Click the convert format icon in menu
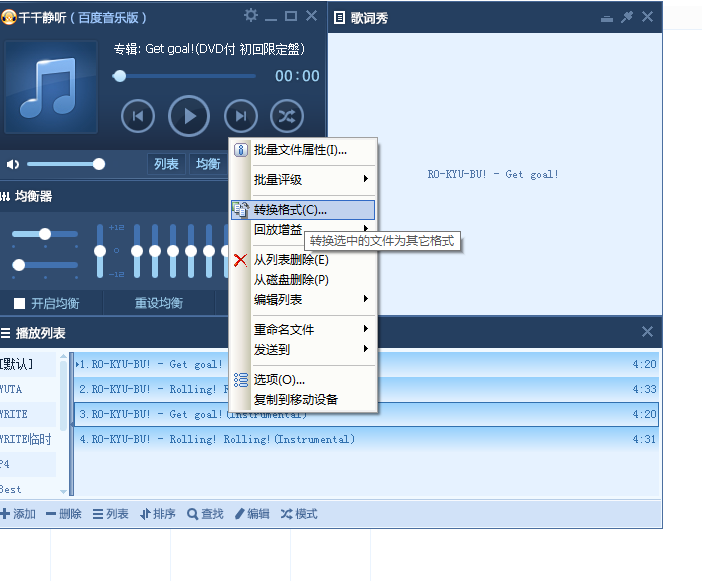Viewport: 702px width, 581px height. point(241,209)
